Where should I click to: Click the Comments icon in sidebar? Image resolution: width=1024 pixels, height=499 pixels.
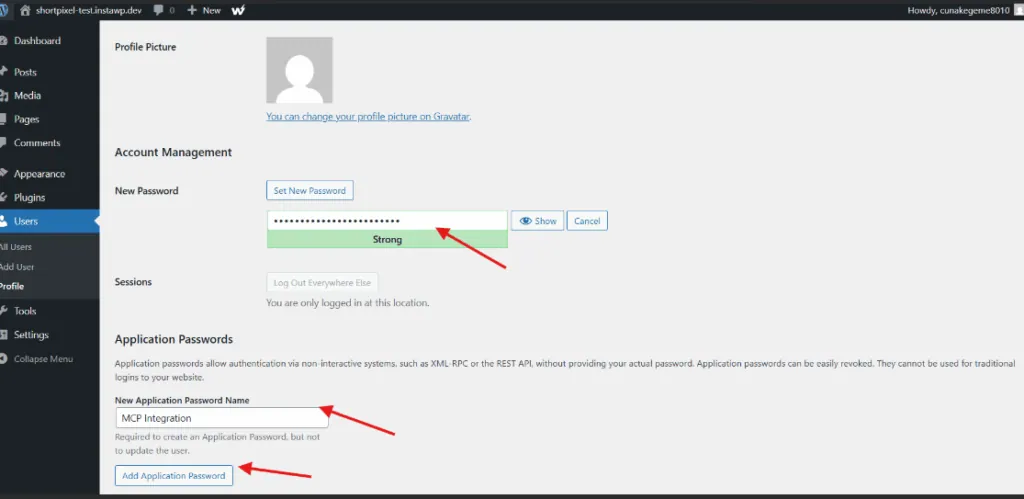pos(3,143)
